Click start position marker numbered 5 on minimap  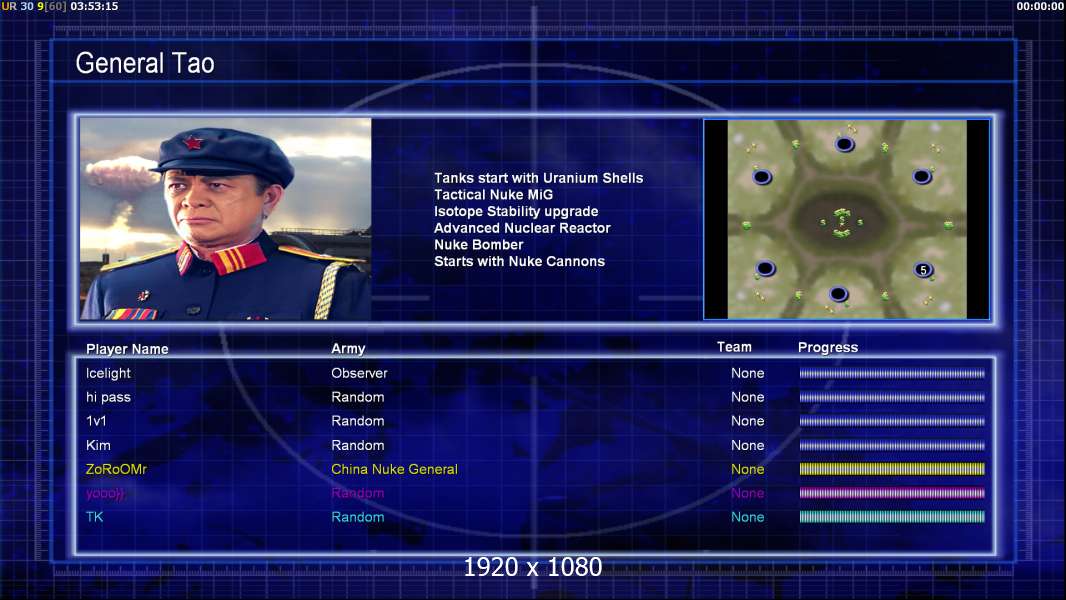point(923,270)
